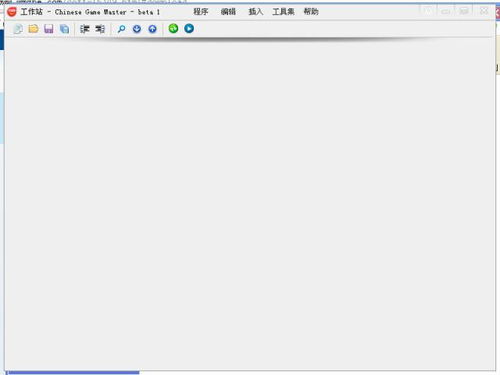Click the decrease indent toolbar icon
This screenshot has height=375, width=500.
pos(85,29)
